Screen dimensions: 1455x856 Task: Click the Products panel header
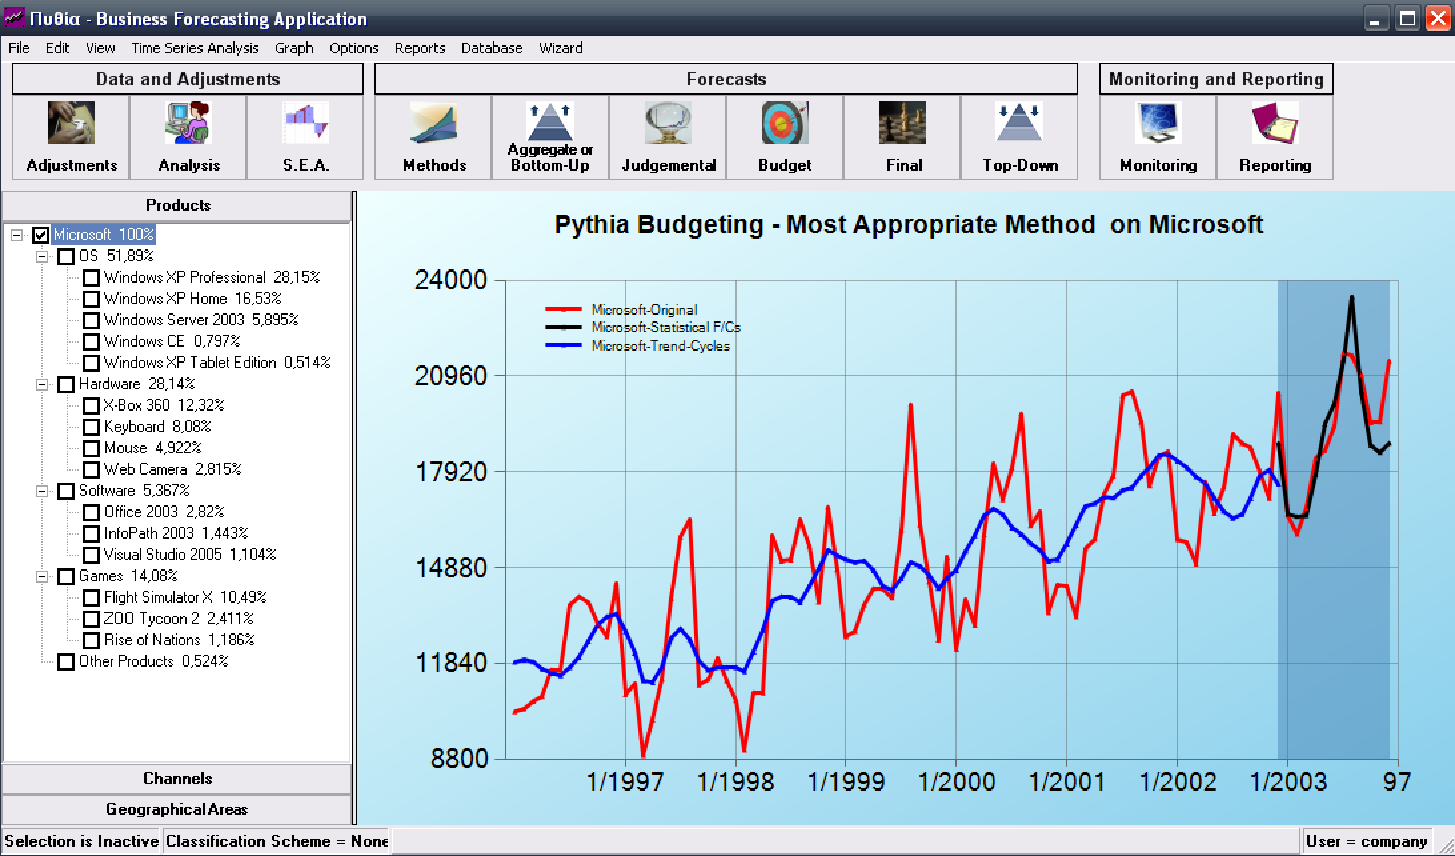178,206
